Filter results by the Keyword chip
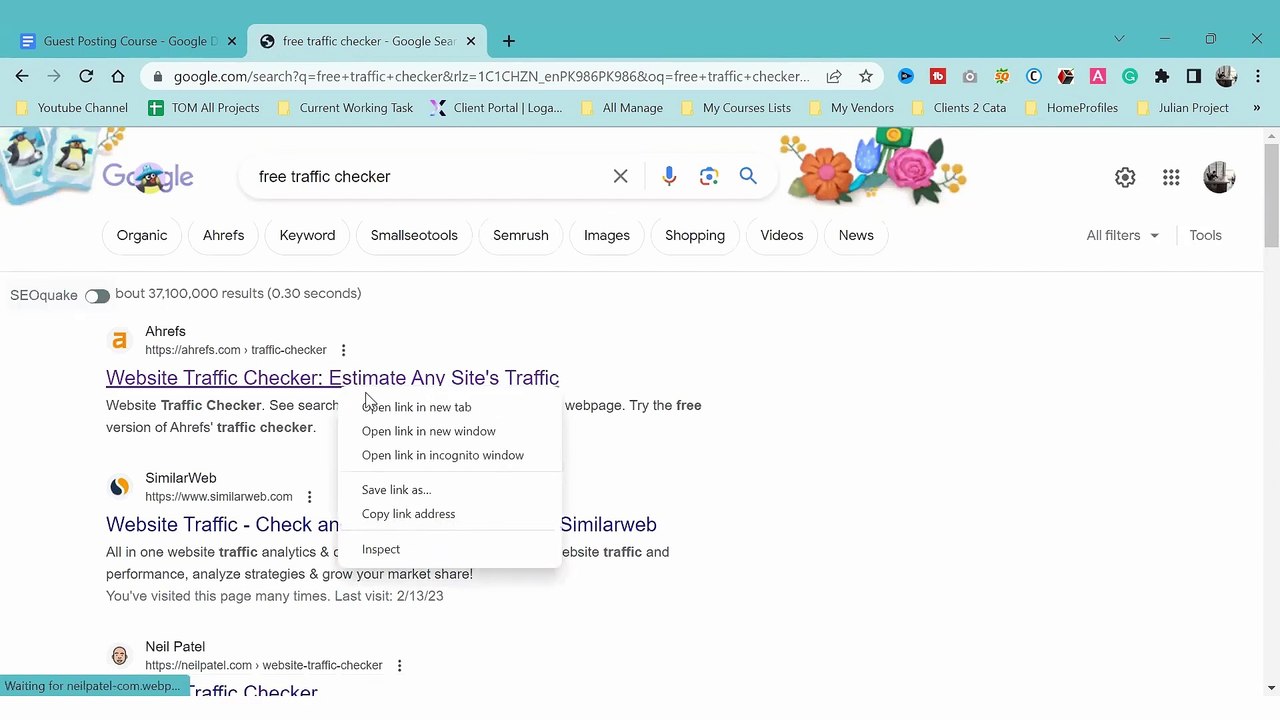1280x720 pixels. tap(307, 235)
